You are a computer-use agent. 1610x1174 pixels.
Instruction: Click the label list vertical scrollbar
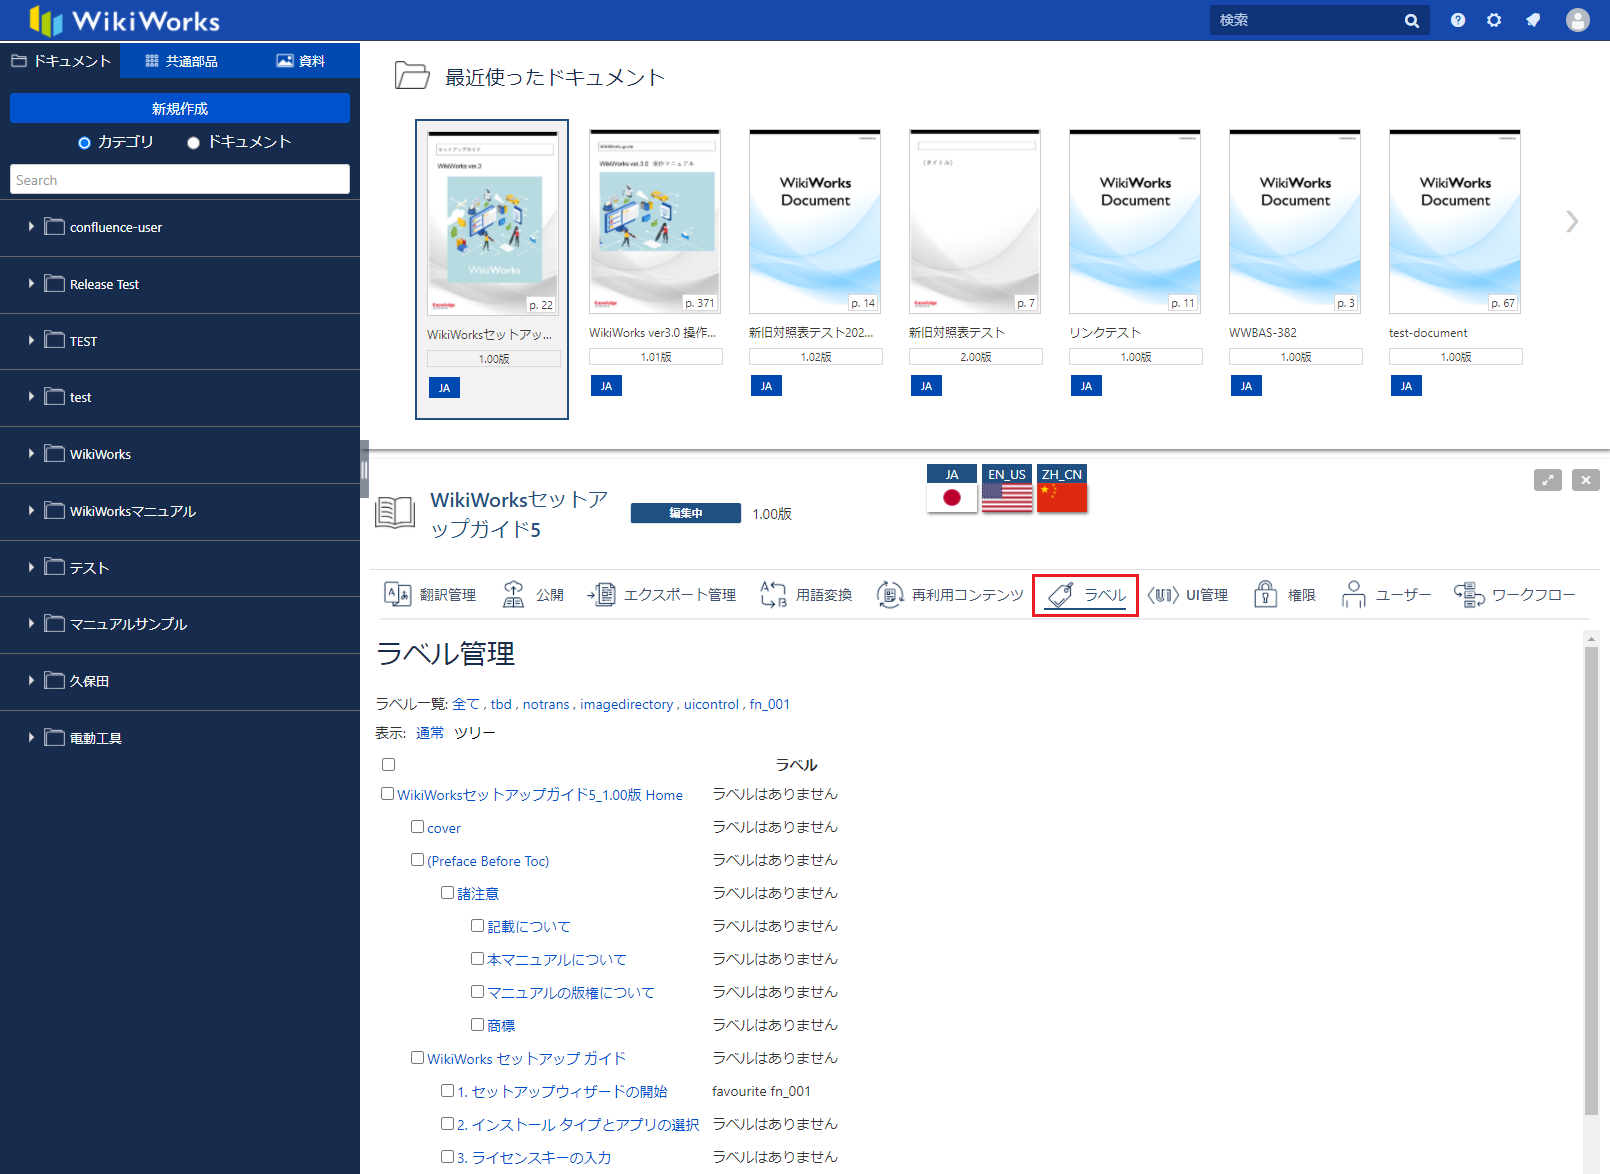[1591, 880]
